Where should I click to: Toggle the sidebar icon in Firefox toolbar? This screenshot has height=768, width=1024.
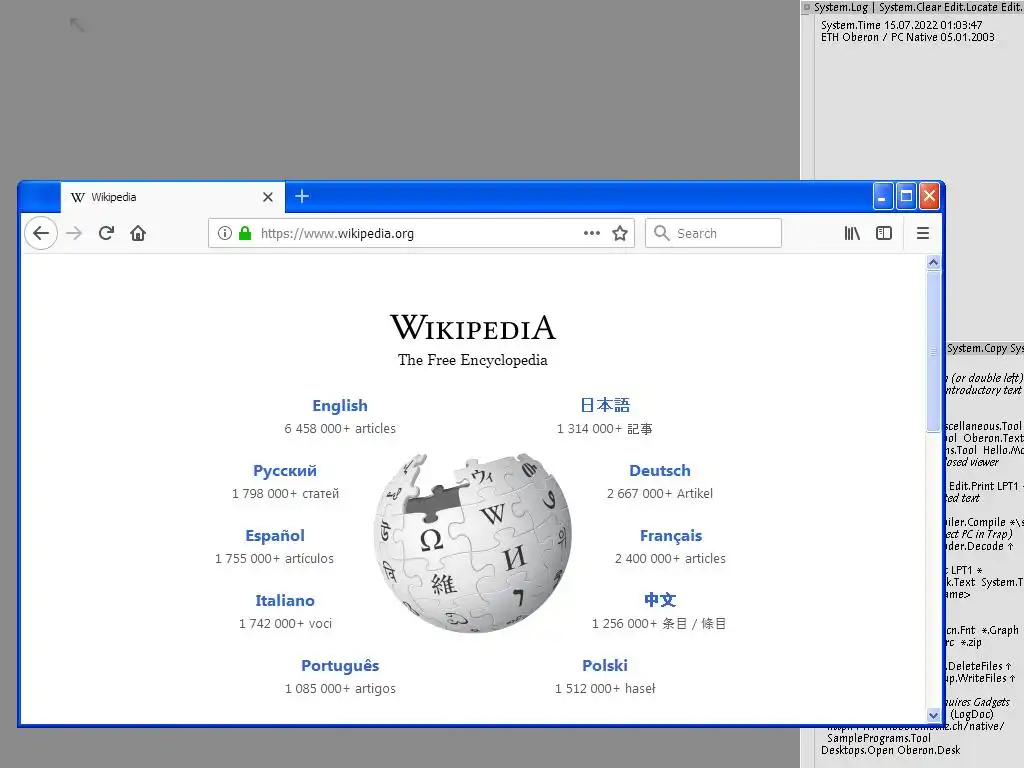(x=884, y=233)
